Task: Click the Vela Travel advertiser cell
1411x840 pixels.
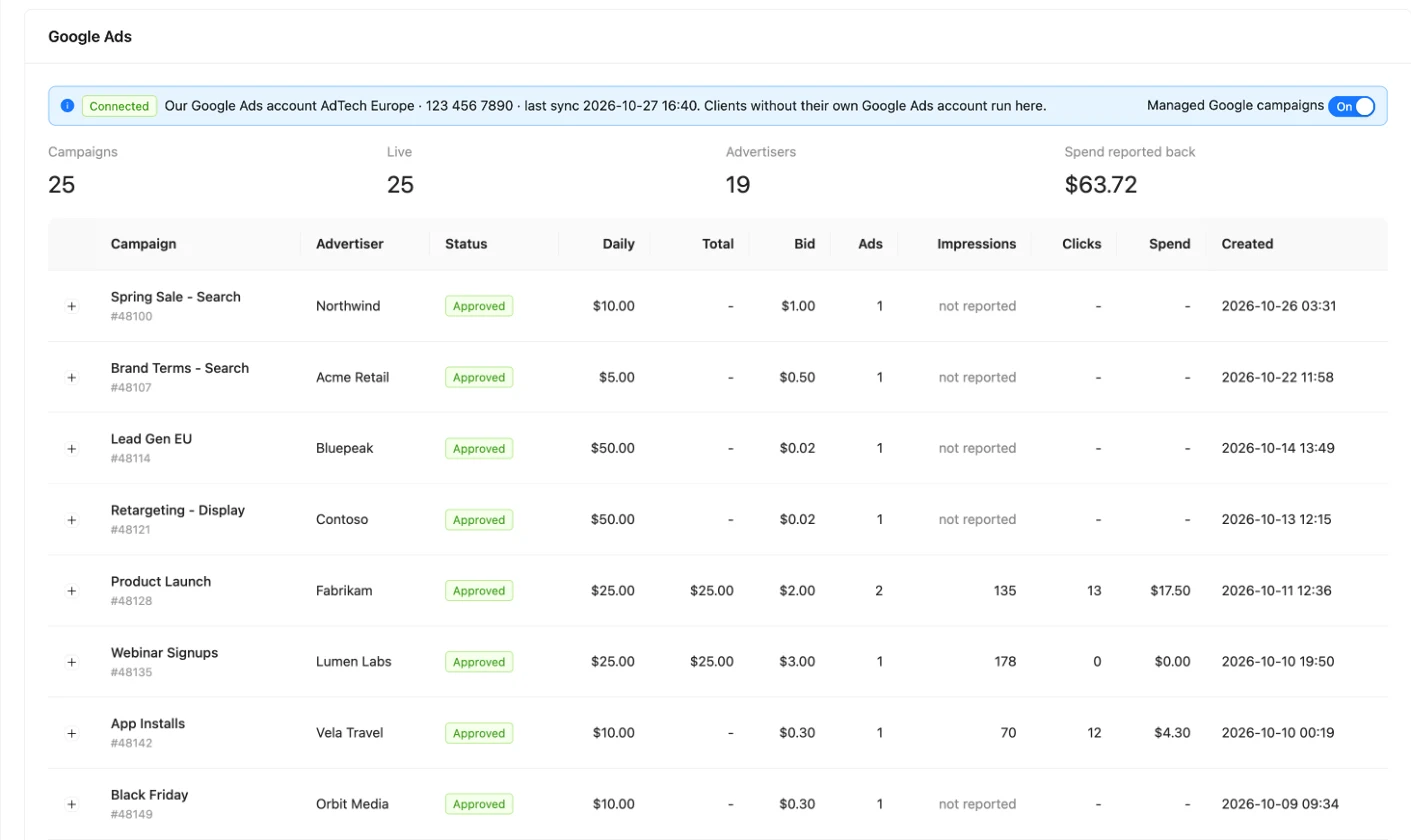Action: point(351,733)
